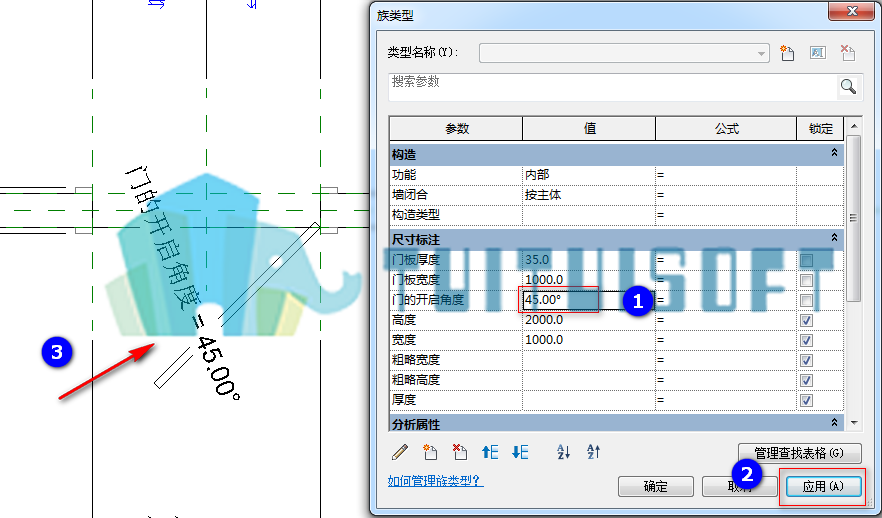Click the 应用(A) button
Image resolution: width=882 pixels, height=518 pixels.
(823, 487)
